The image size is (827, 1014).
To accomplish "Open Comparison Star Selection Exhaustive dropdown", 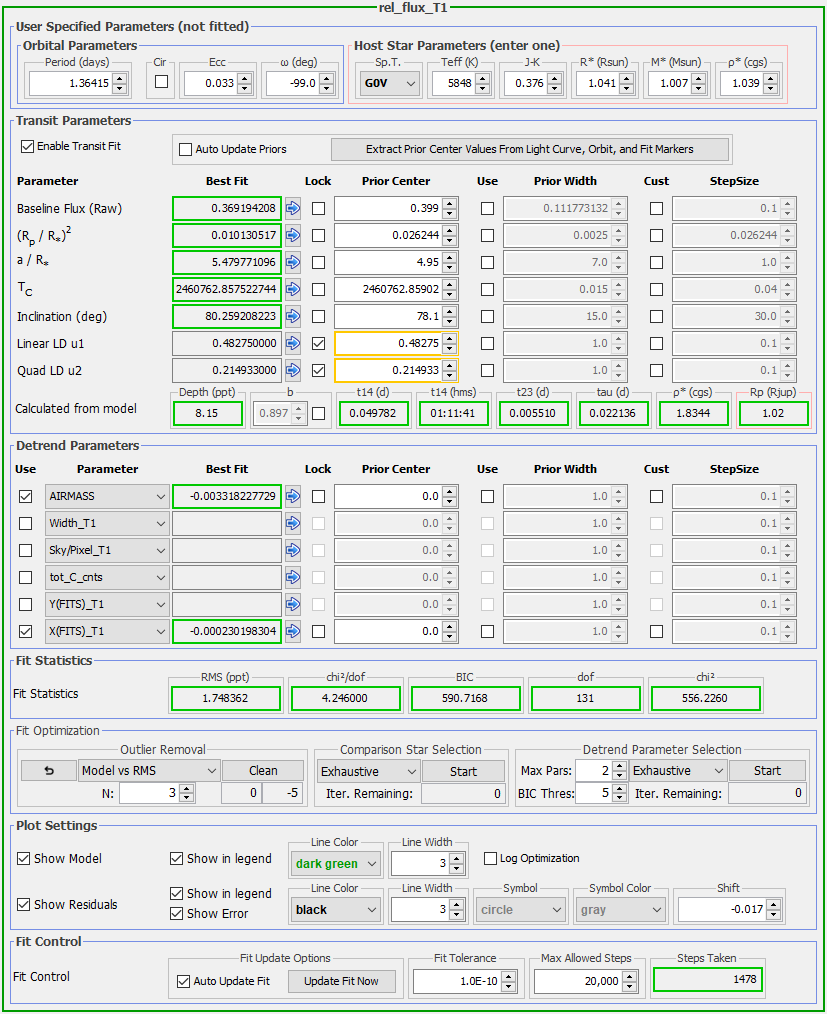I will pos(369,771).
